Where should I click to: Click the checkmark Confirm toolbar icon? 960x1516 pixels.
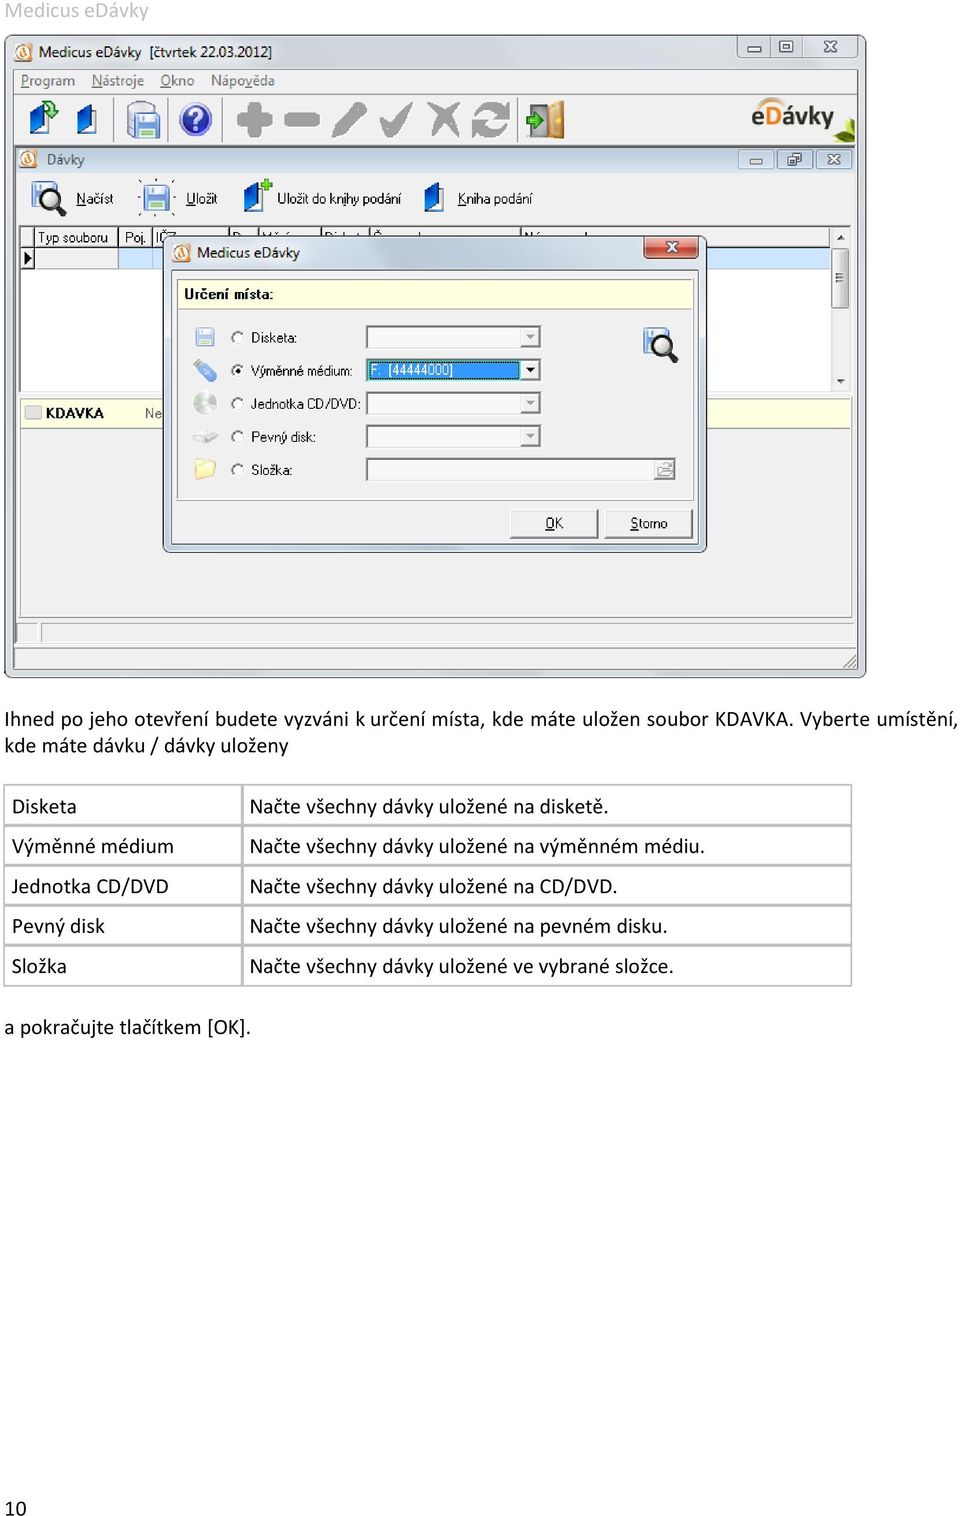coord(396,120)
